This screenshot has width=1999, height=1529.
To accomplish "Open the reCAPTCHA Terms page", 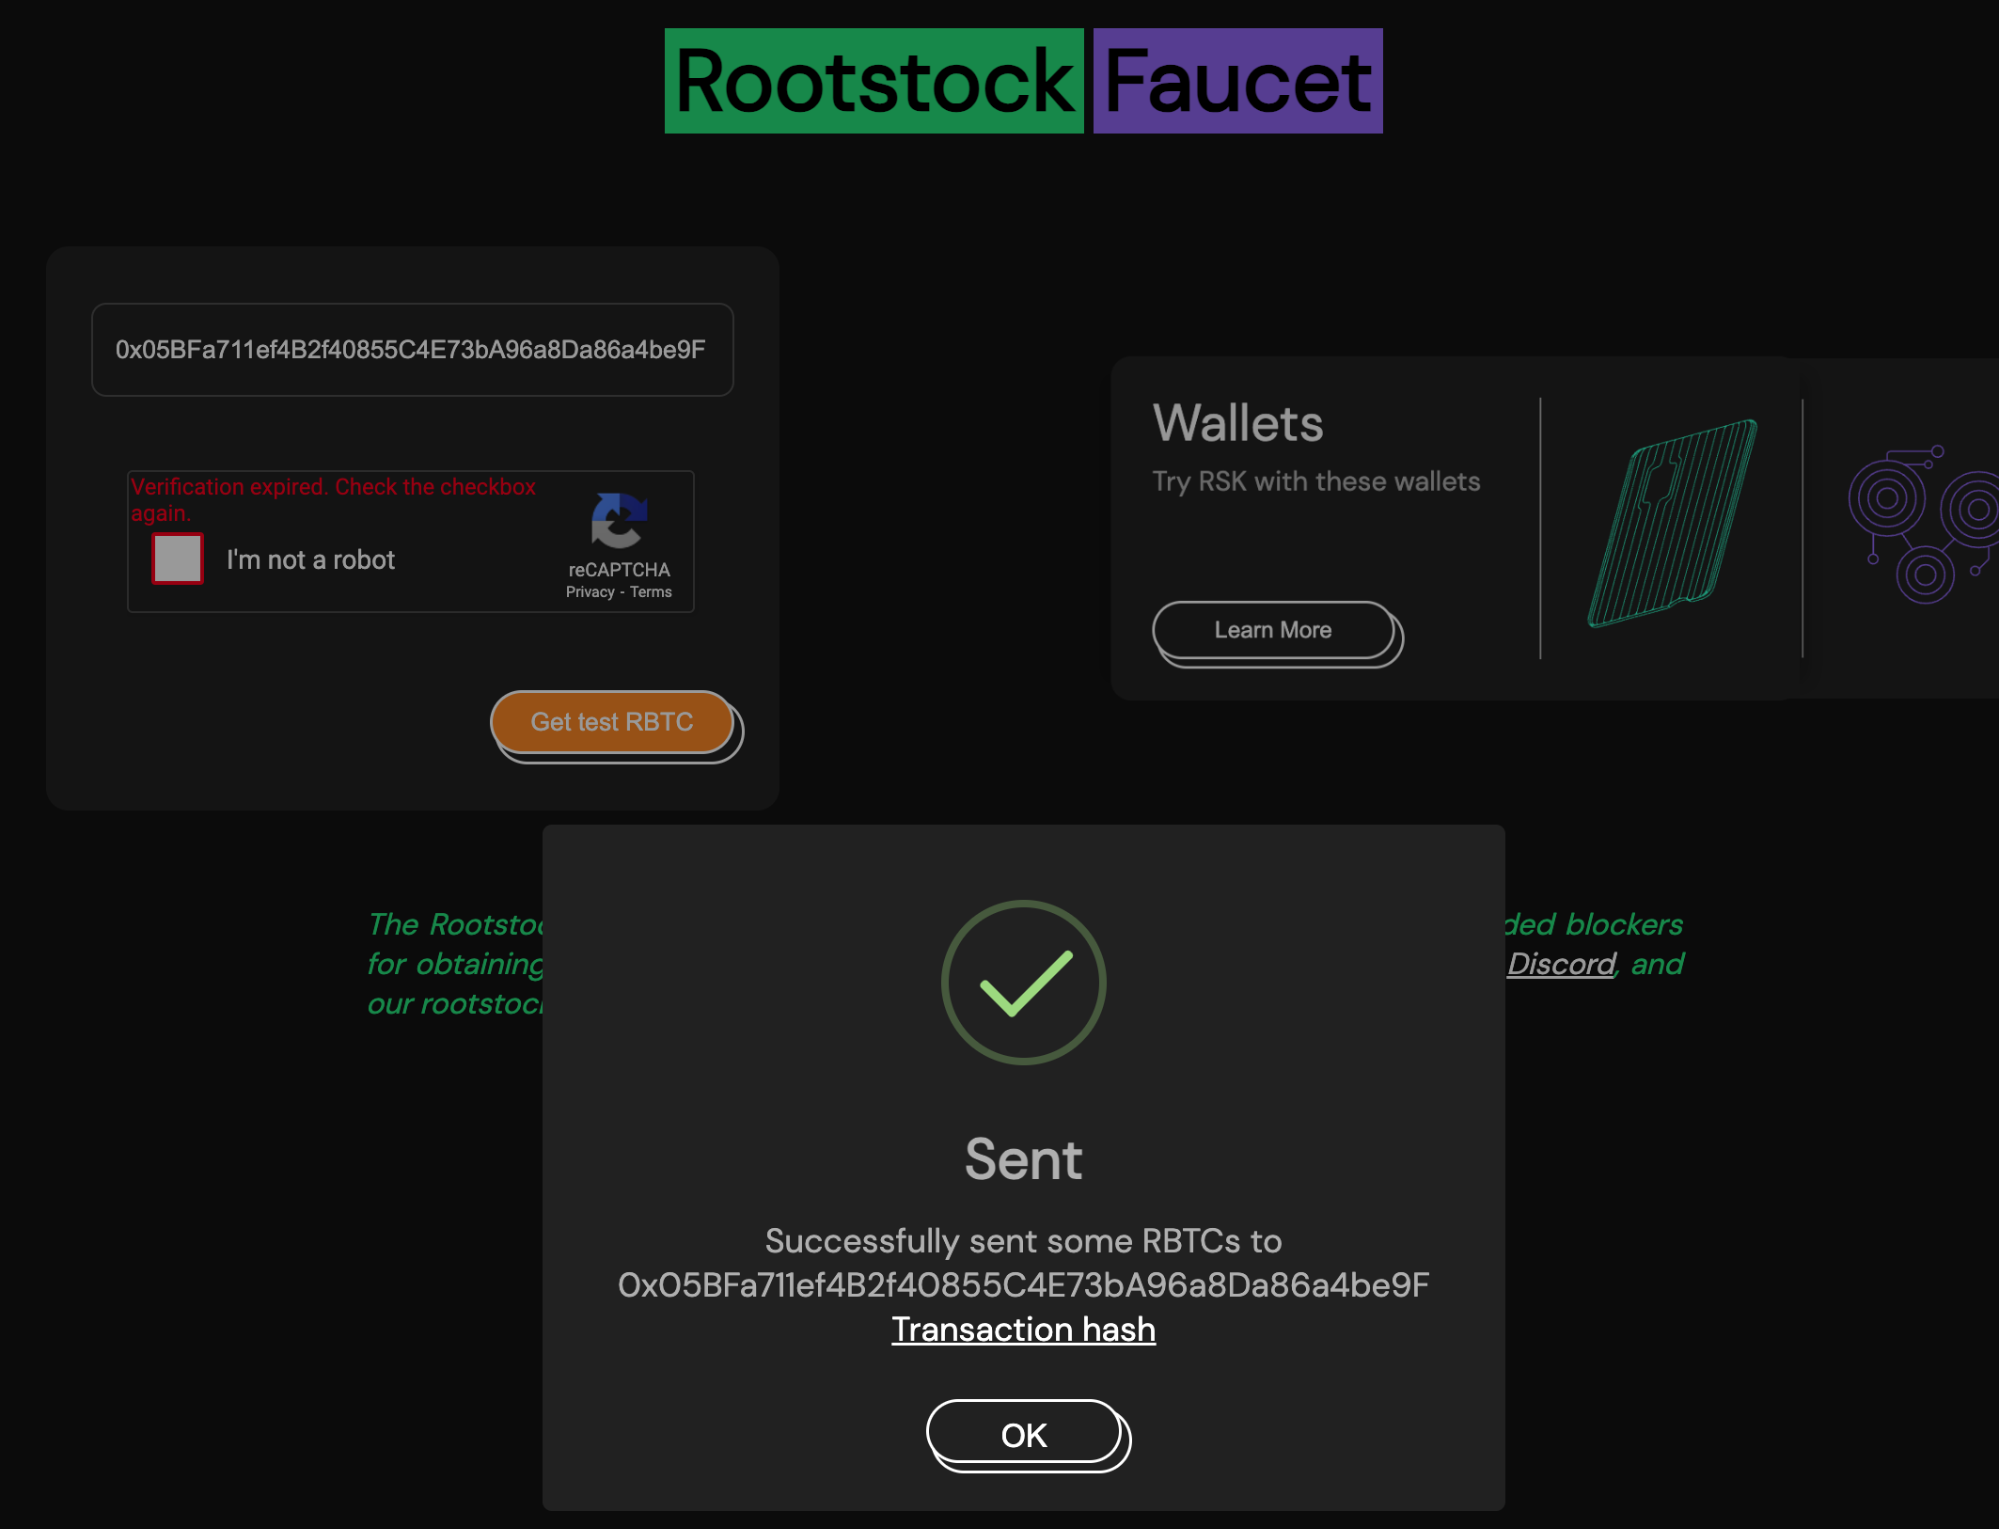I will pos(651,591).
